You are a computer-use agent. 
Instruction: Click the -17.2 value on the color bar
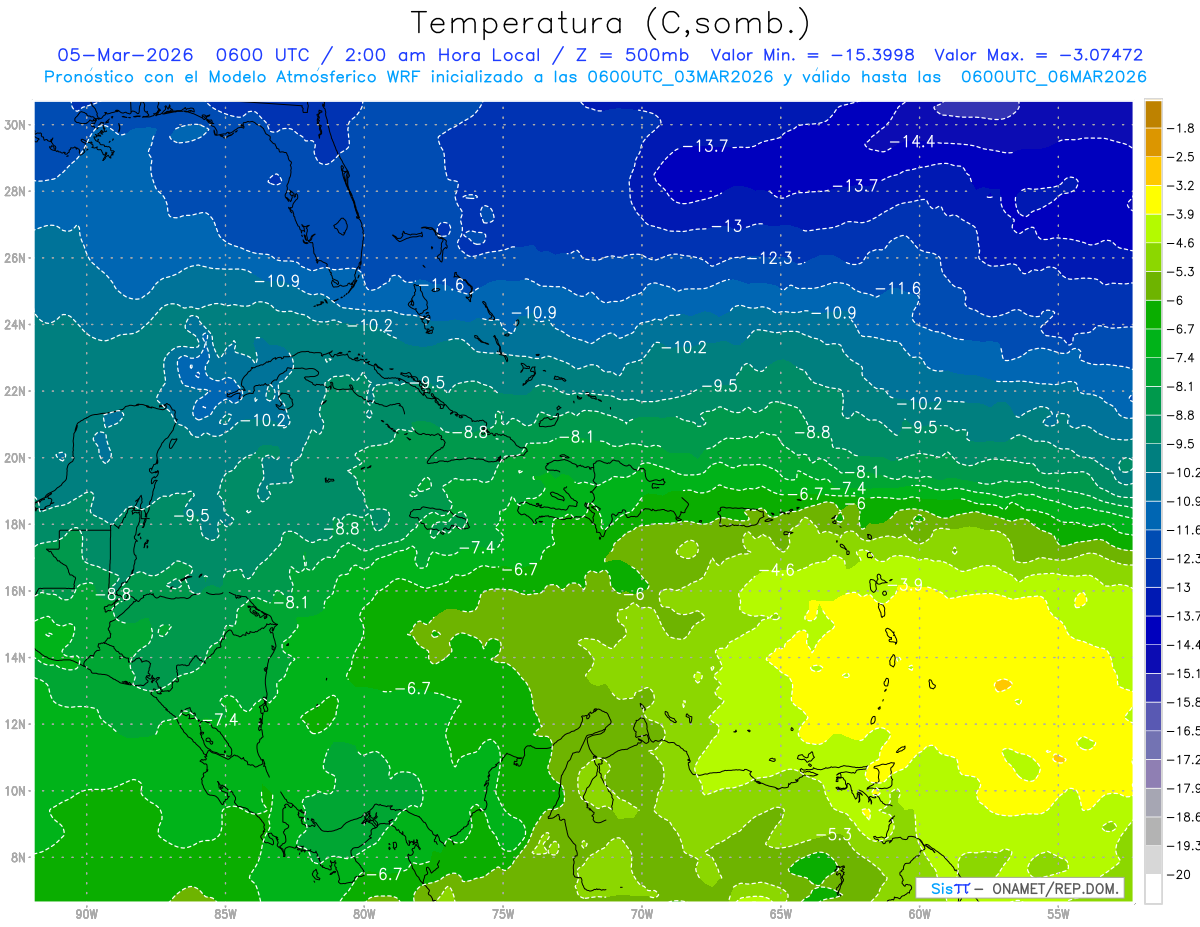click(x=1181, y=760)
